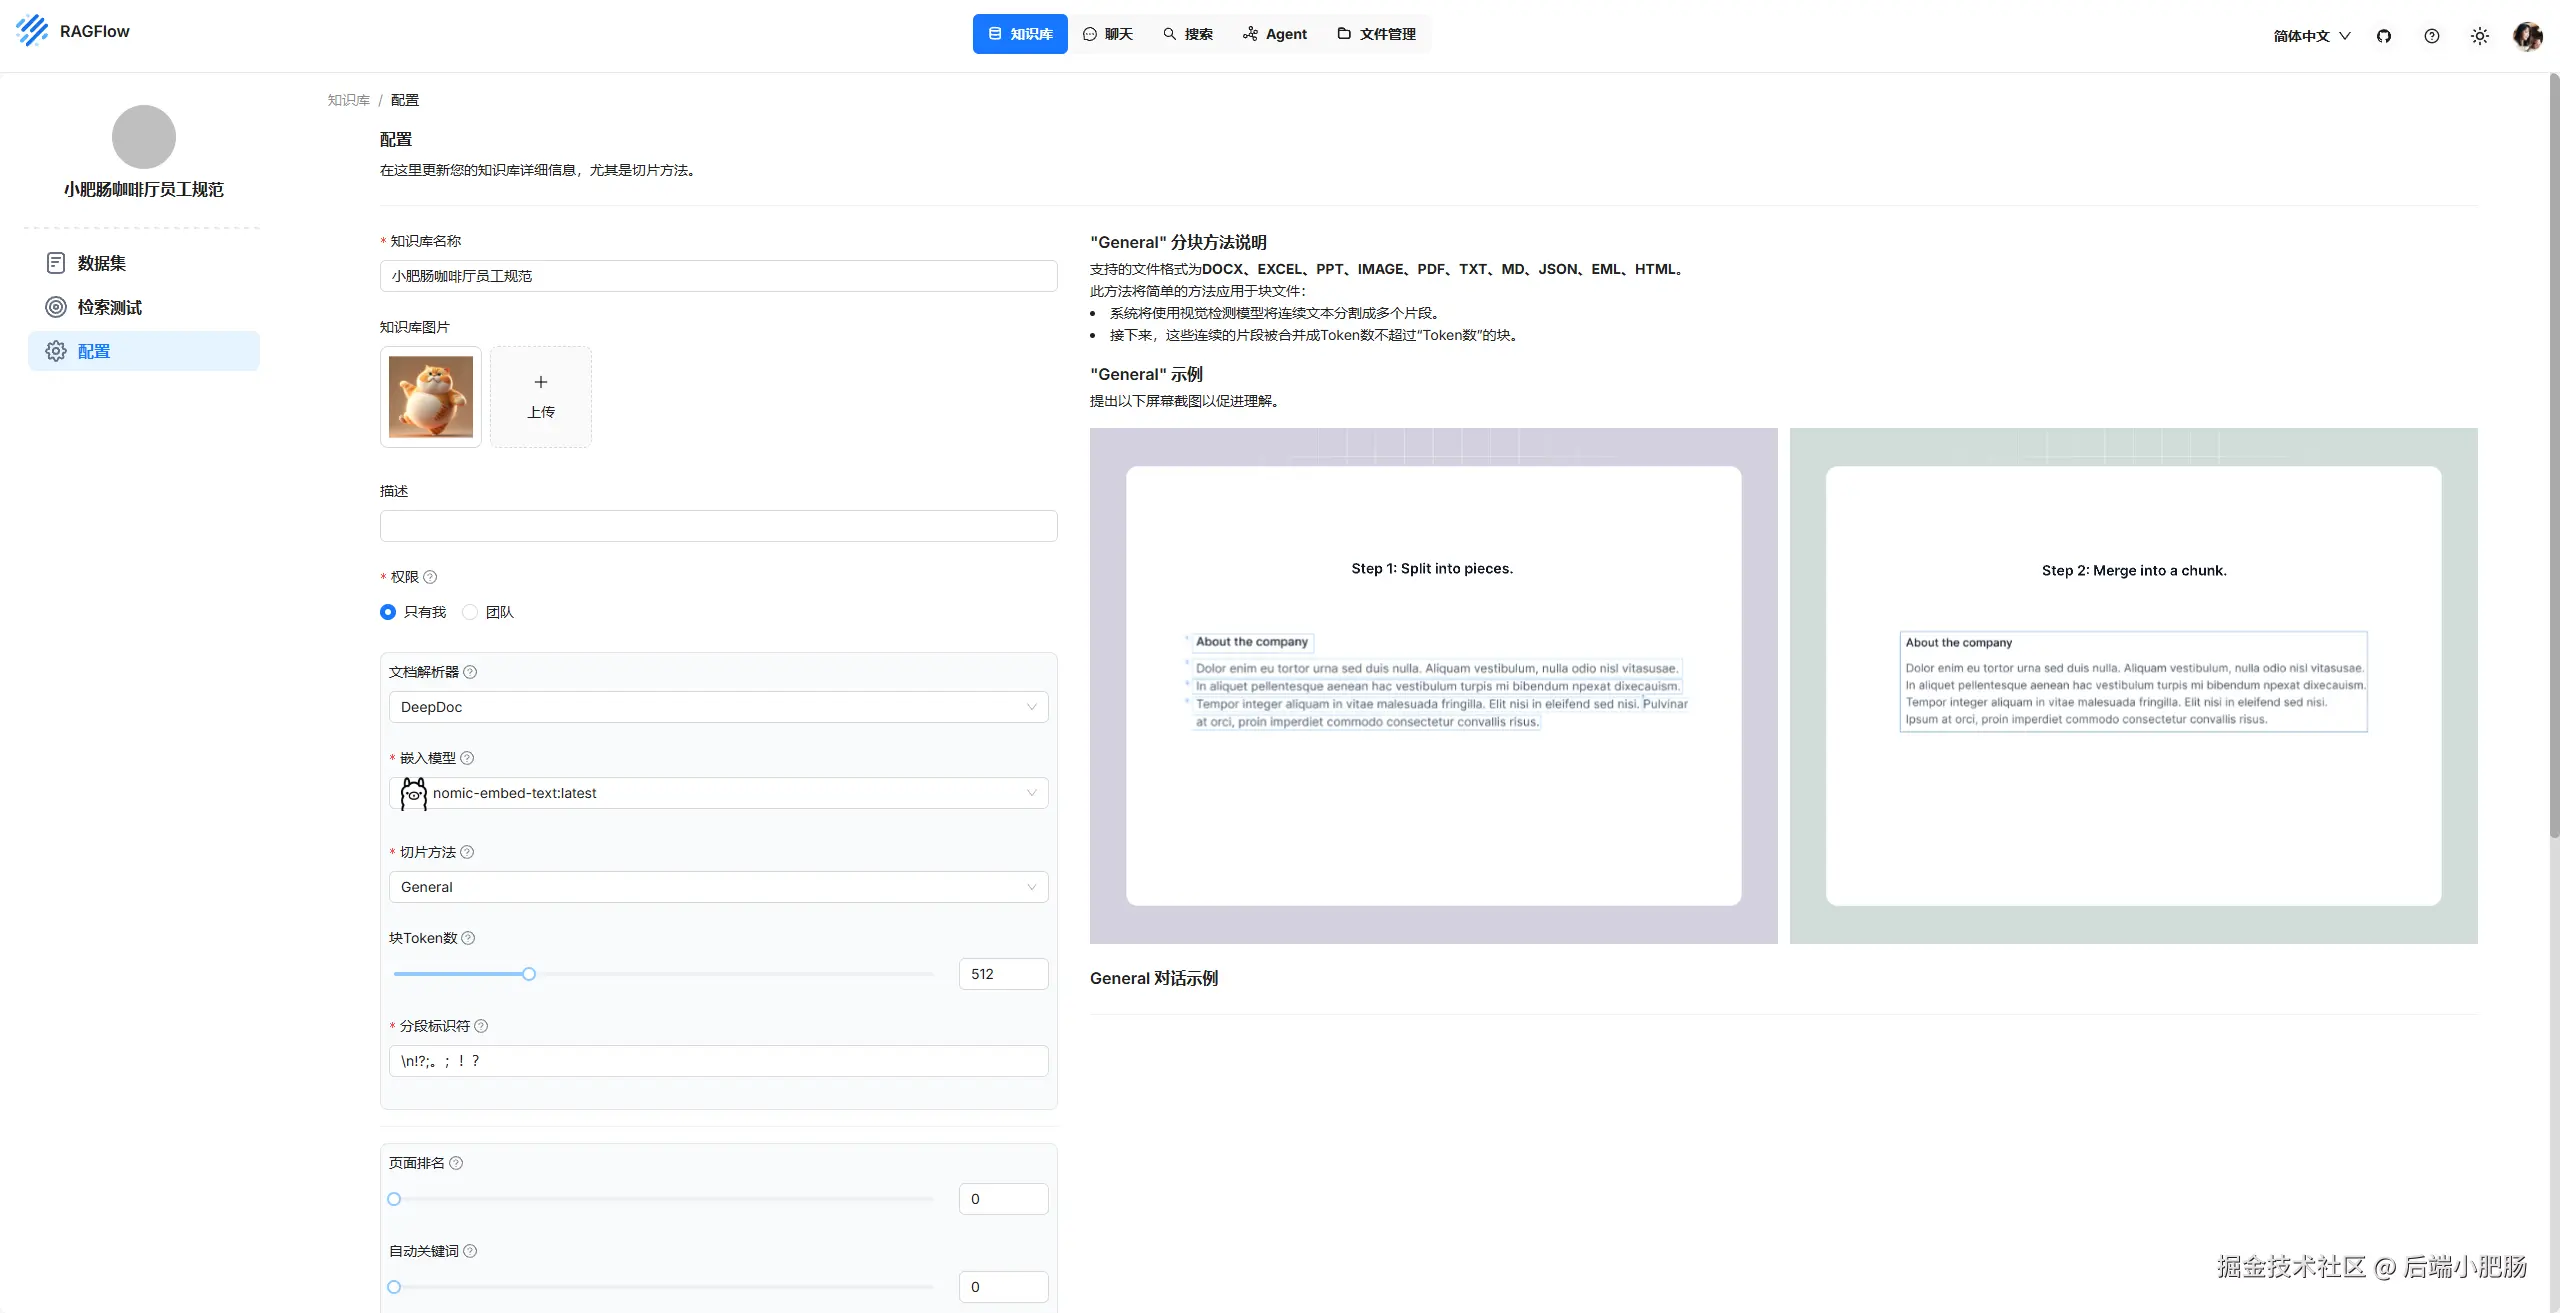Open the user avatar in header
This screenshot has height=1313, width=2560.
click(2527, 36)
